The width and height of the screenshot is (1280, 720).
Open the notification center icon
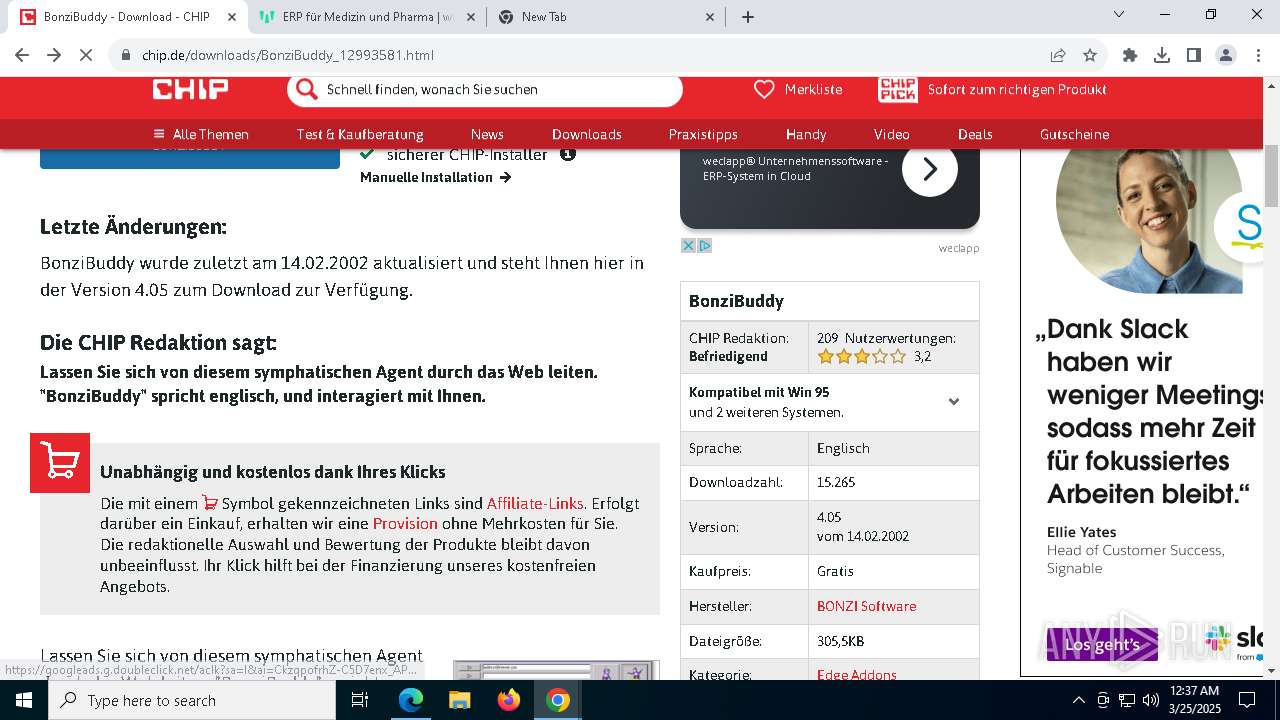pos(1248,700)
